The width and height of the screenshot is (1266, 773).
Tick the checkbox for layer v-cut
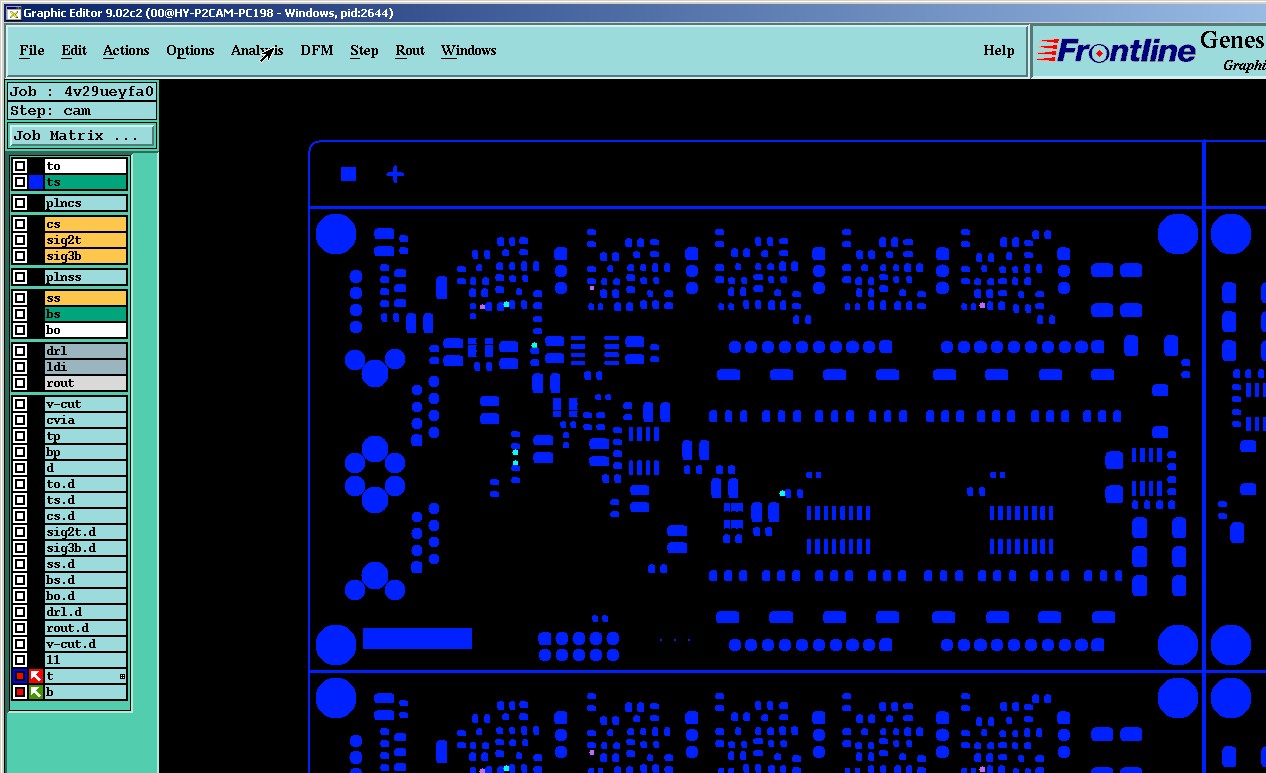pos(20,404)
